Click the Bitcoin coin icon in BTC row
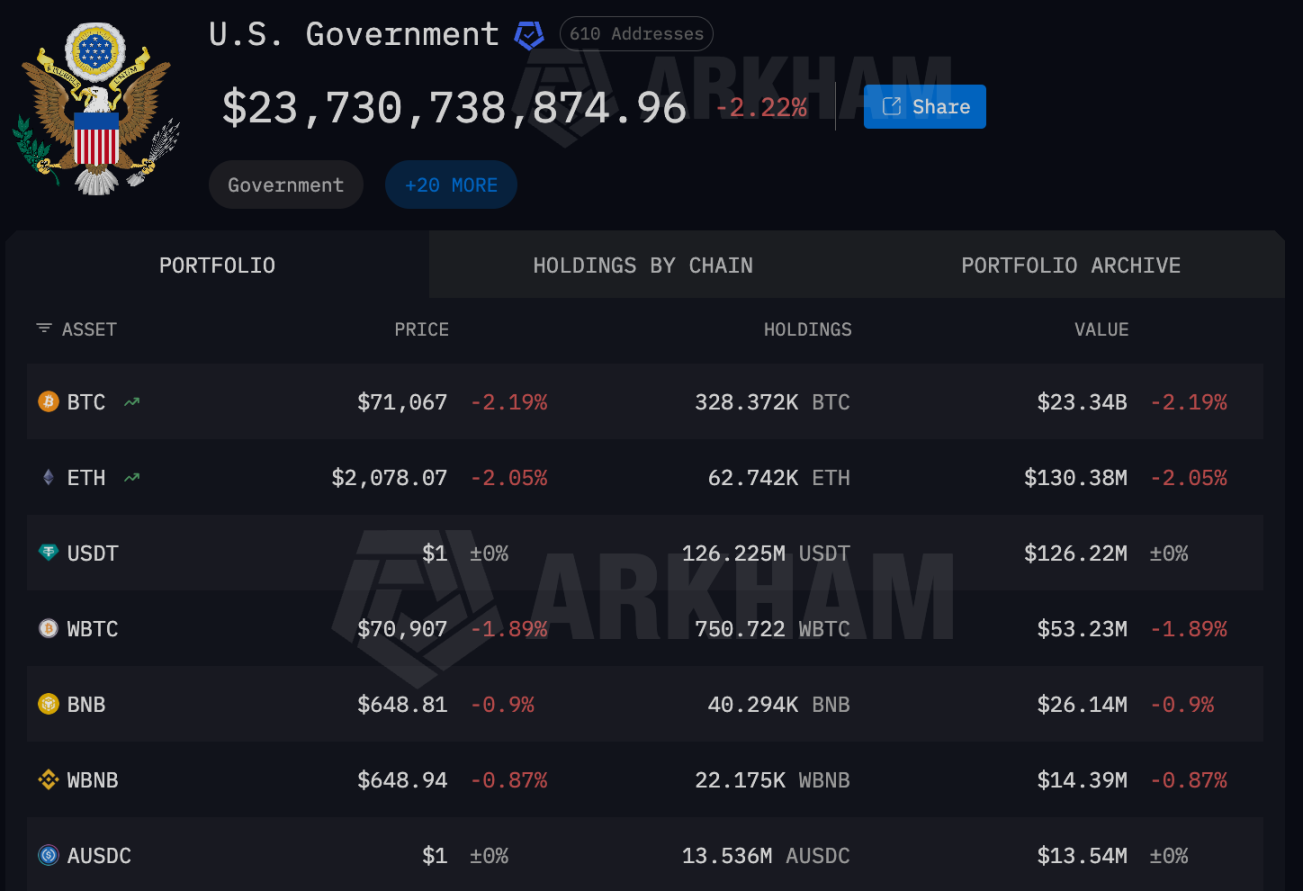The height and width of the screenshot is (891, 1303). [48, 402]
